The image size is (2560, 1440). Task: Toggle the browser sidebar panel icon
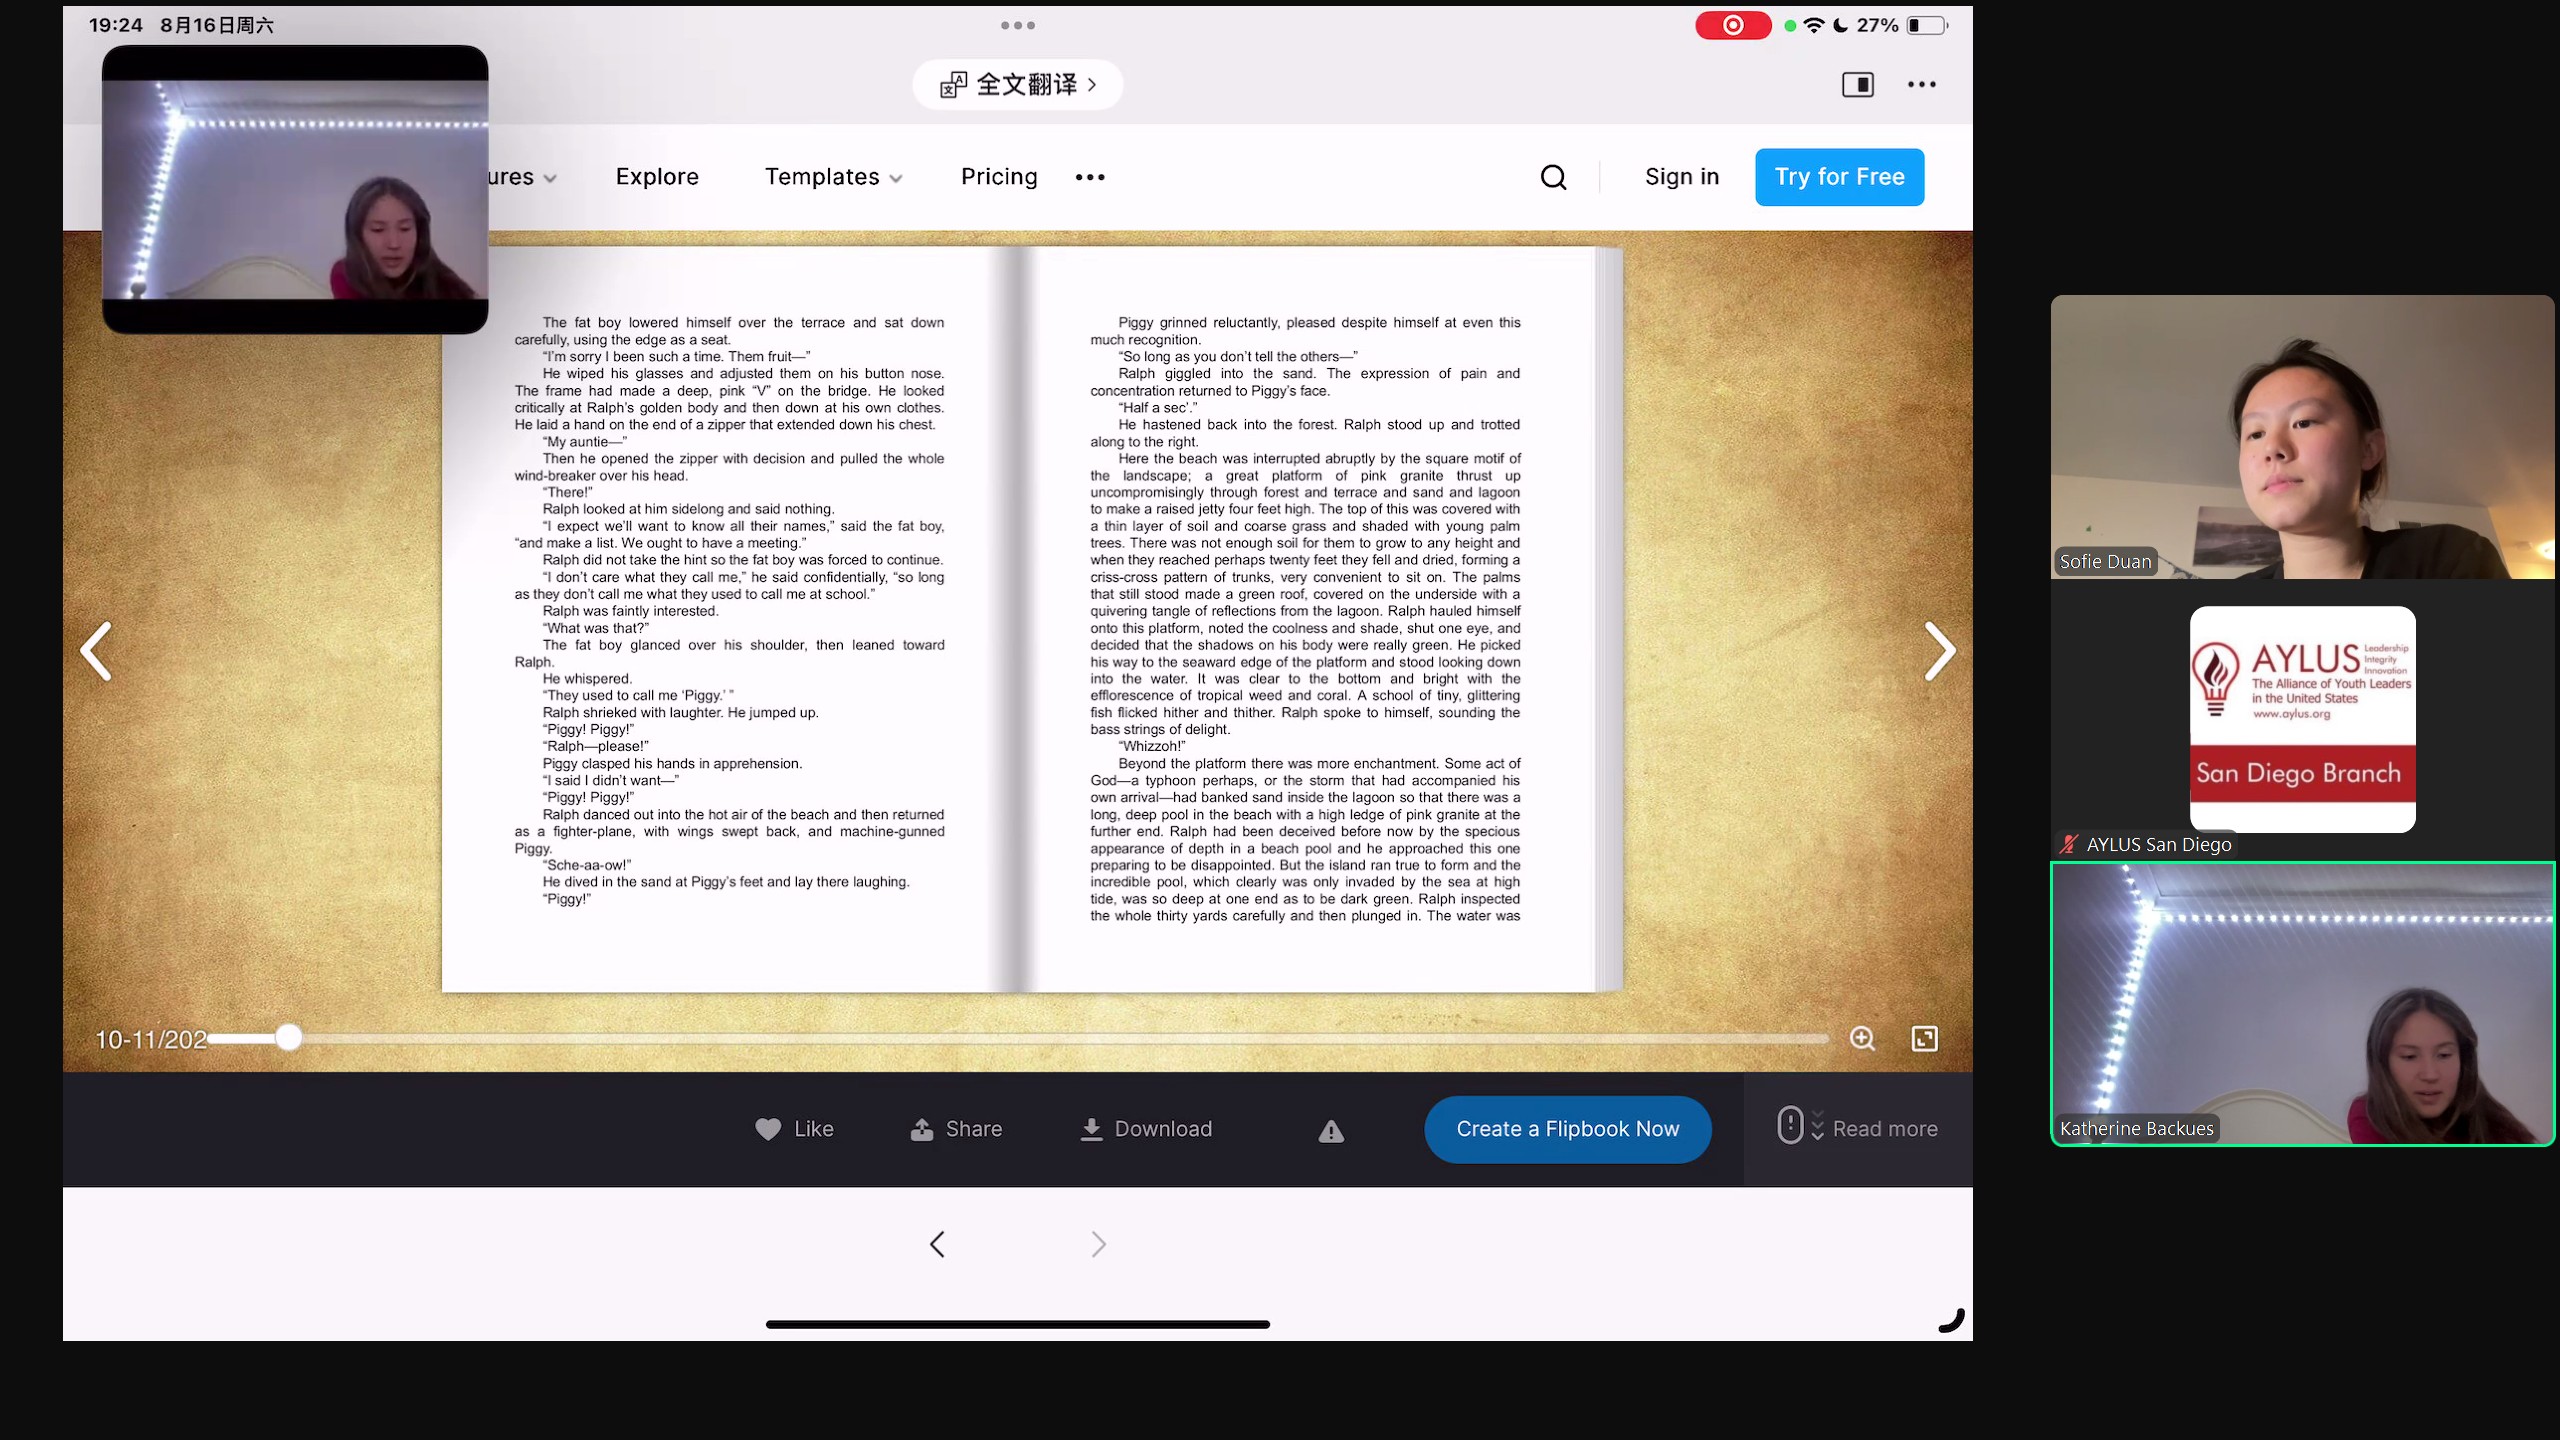(x=1858, y=85)
